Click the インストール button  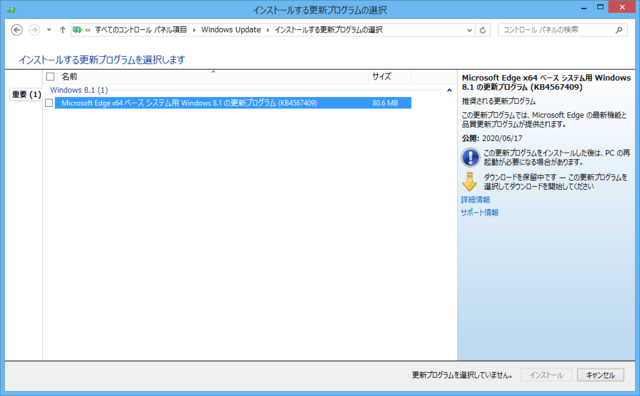coord(546,375)
